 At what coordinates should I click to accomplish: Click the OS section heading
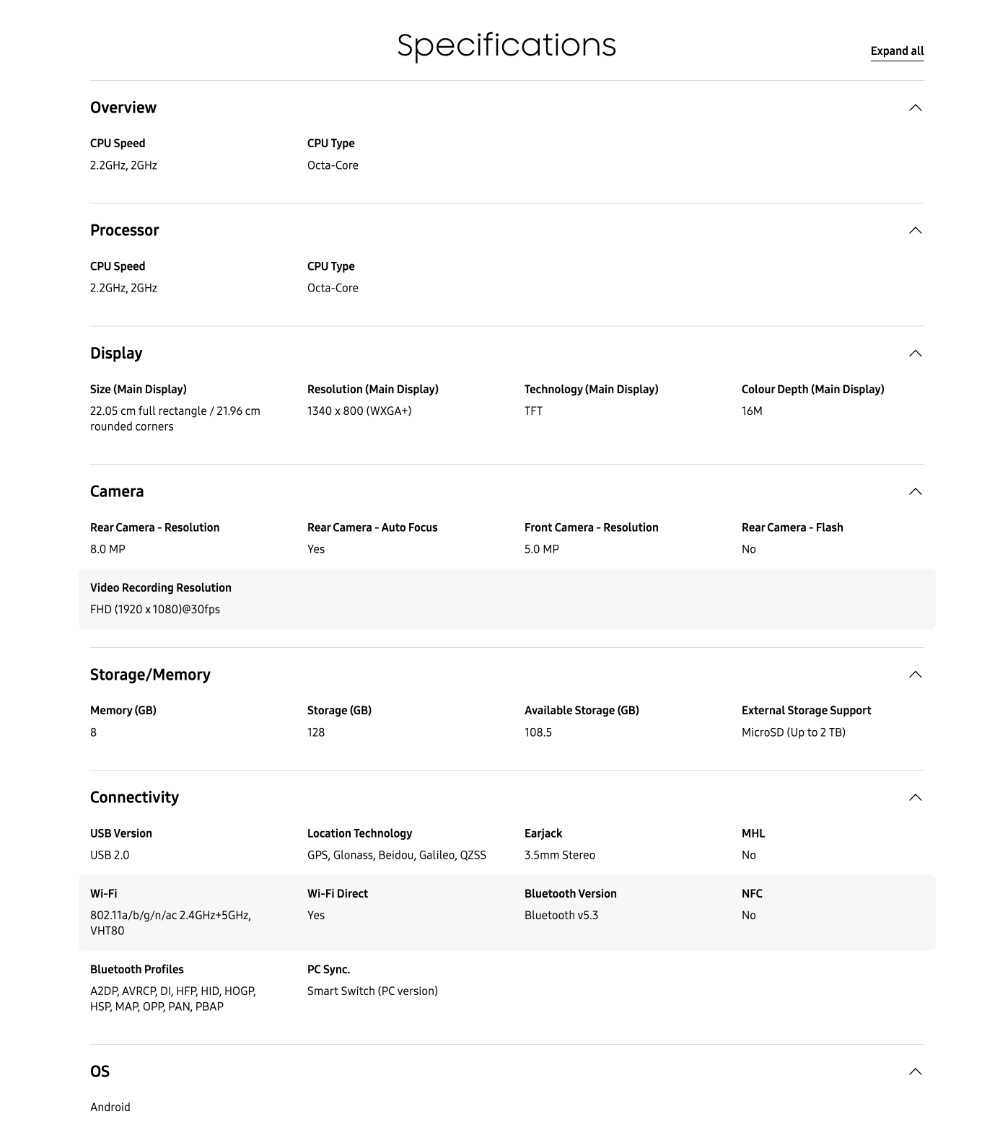coord(100,1072)
